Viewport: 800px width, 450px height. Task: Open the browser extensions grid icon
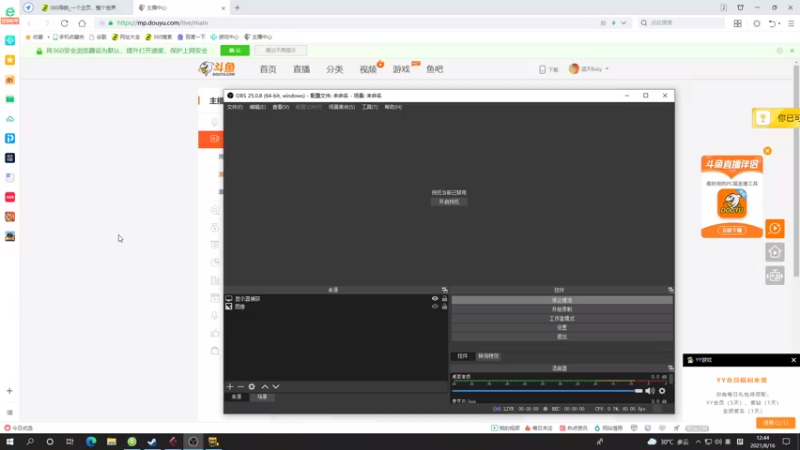click(x=738, y=23)
